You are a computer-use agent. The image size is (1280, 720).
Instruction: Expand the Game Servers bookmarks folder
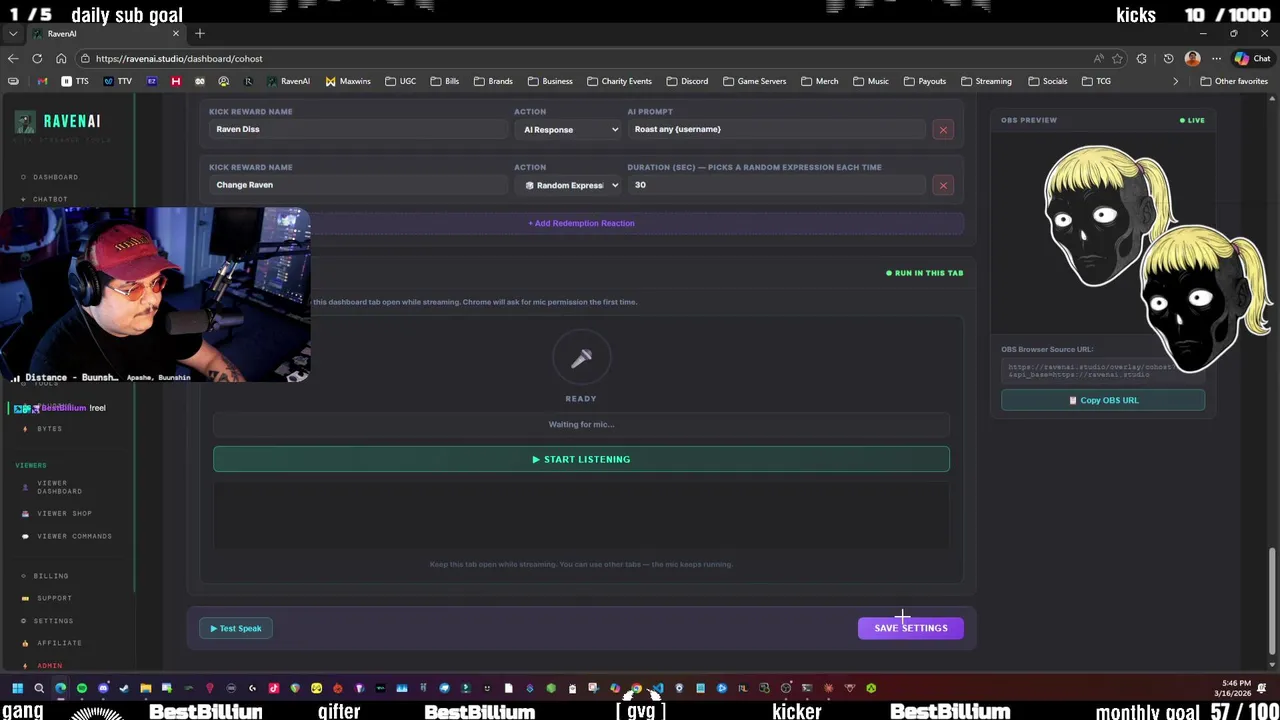[754, 81]
